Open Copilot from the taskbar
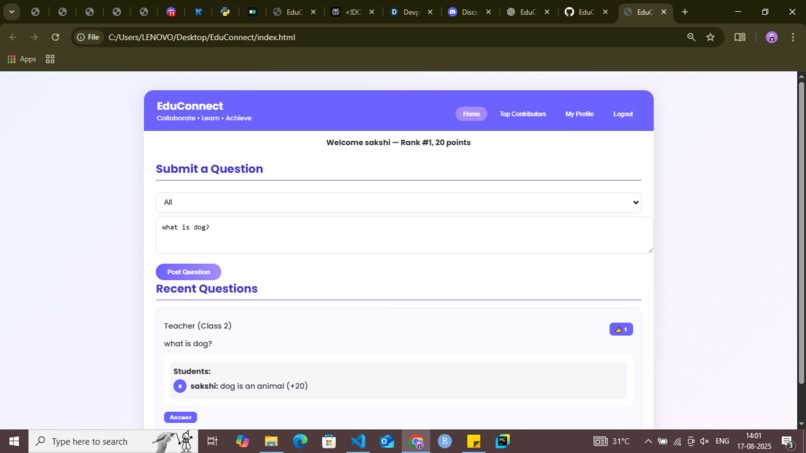 242,441
